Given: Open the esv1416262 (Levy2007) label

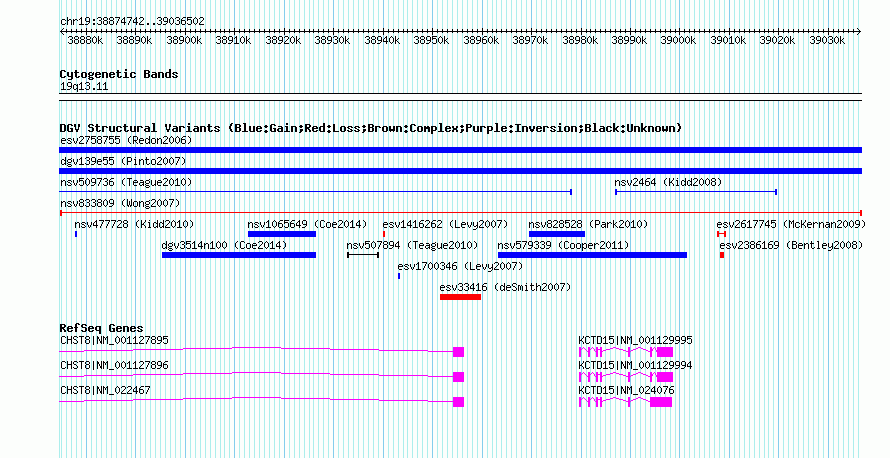Looking at the screenshot, I should (x=446, y=224).
